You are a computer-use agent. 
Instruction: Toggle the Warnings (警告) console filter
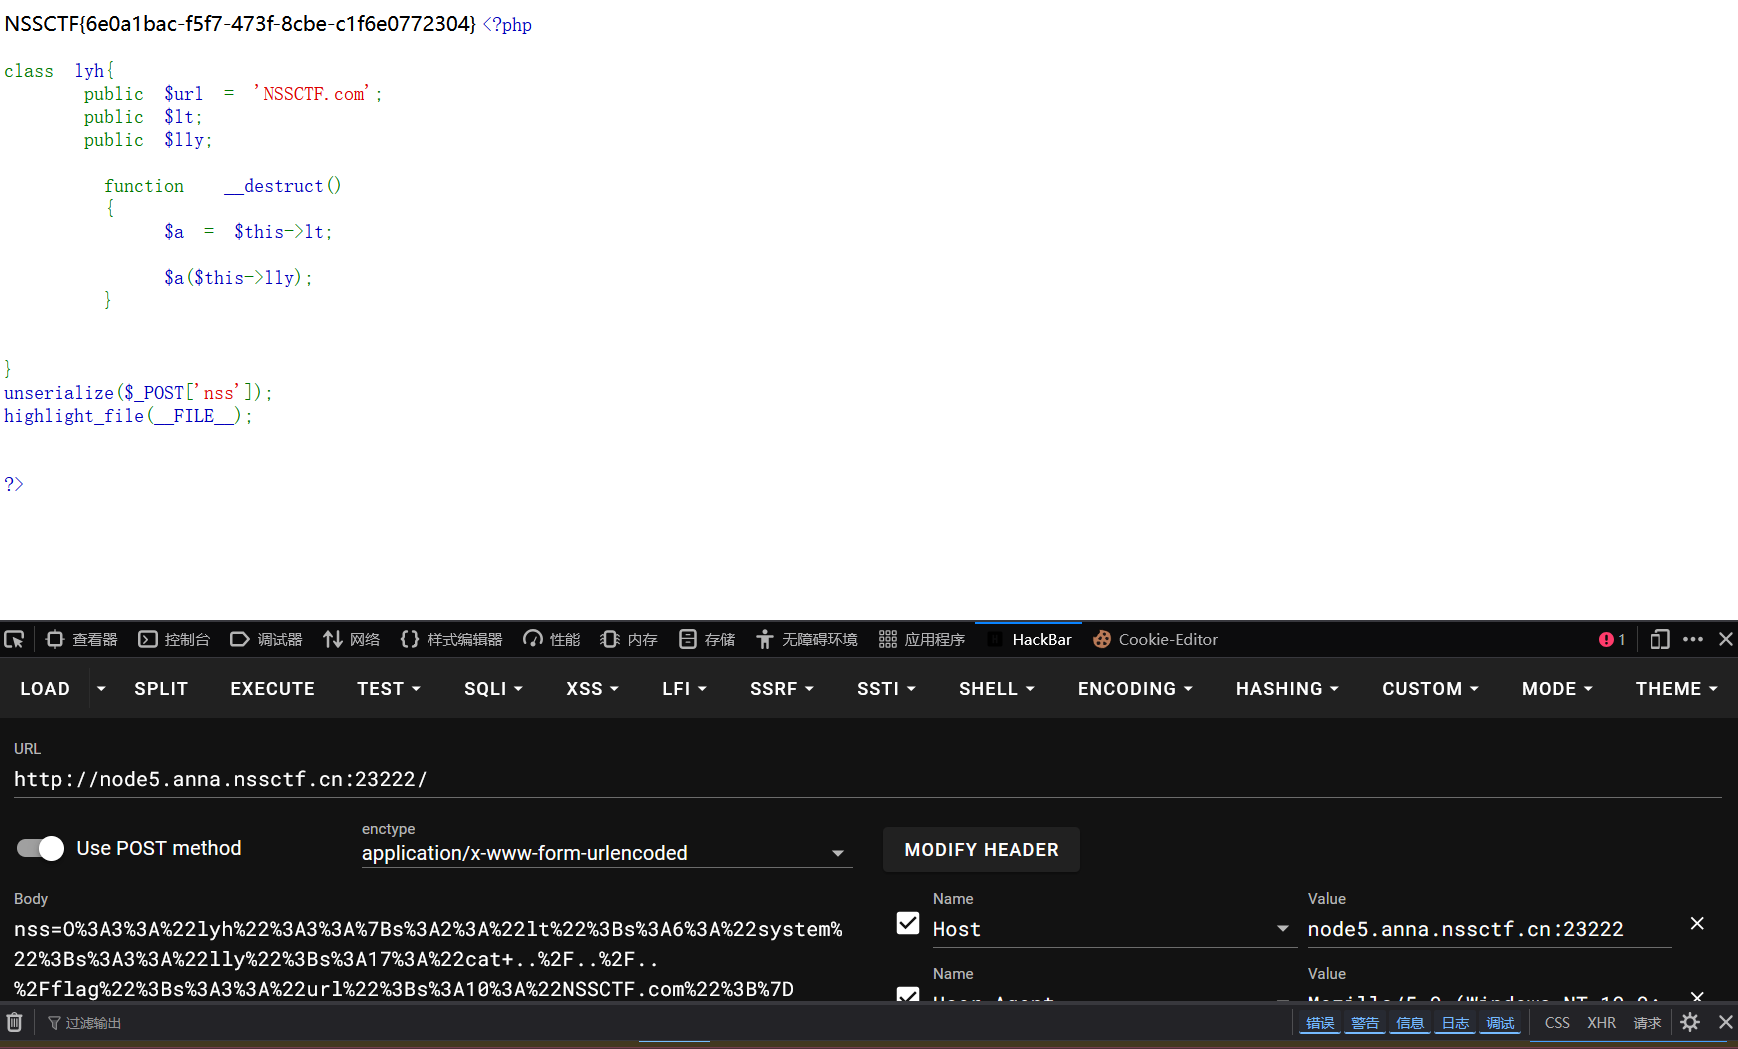coord(1365,1023)
